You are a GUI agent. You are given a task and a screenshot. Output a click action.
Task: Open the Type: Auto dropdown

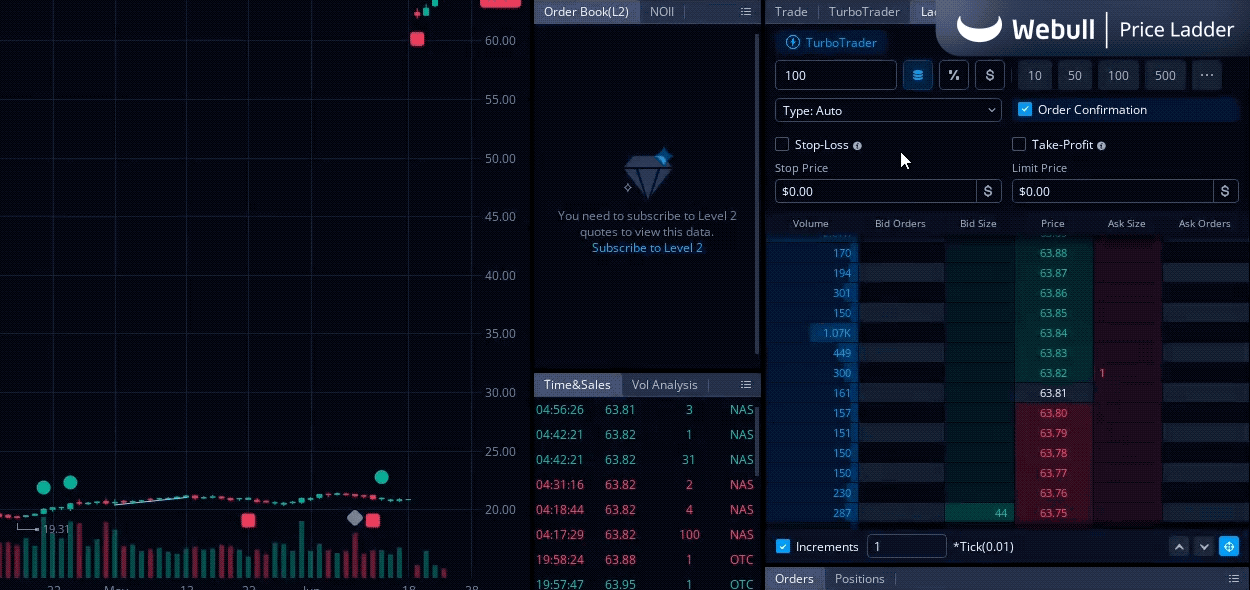click(888, 111)
